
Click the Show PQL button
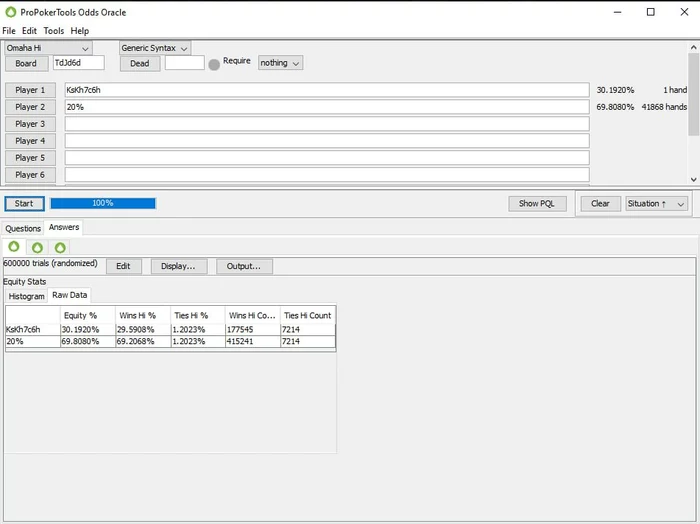coord(537,204)
